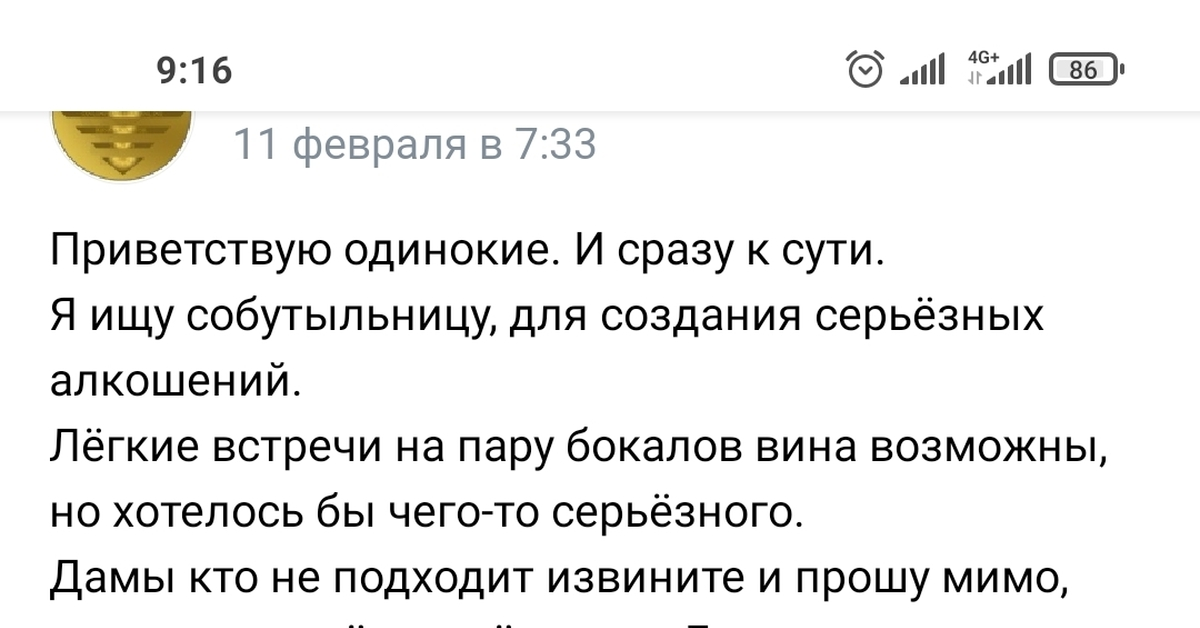Open the golden community avatar
Image resolution: width=1200 pixels, height=628 pixels.
tap(120, 140)
